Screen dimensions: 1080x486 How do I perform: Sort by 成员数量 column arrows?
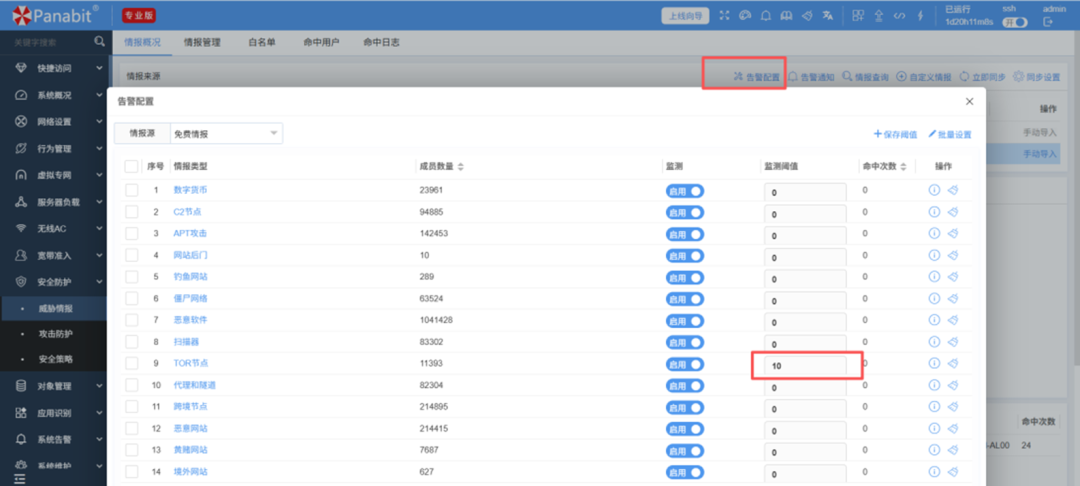pos(461,167)
